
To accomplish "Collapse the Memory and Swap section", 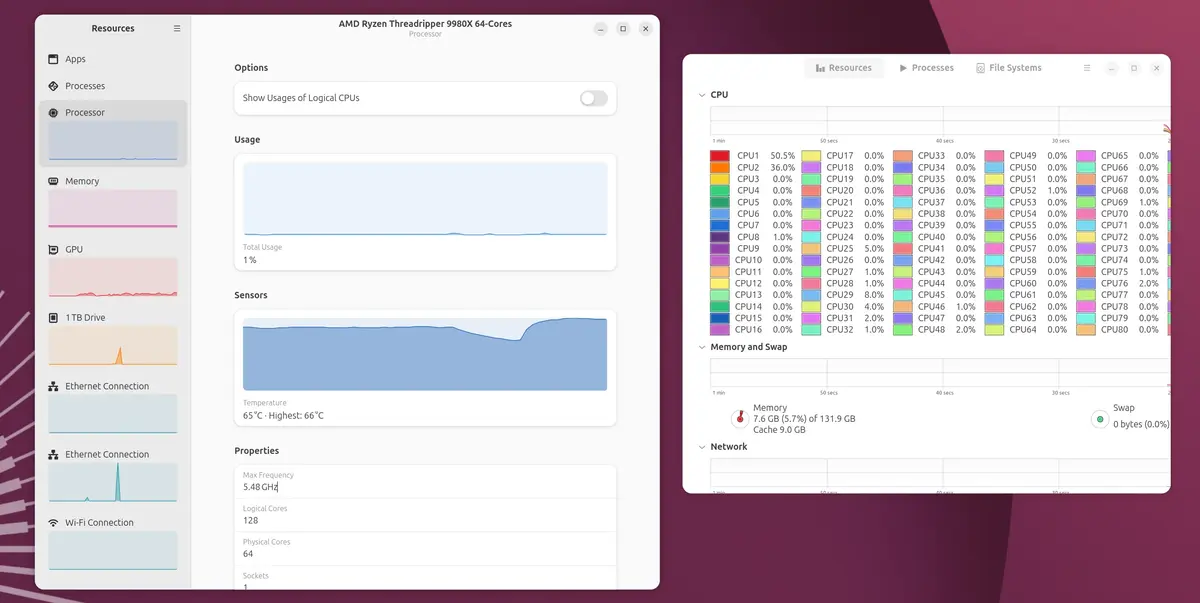I will point(701,347).
